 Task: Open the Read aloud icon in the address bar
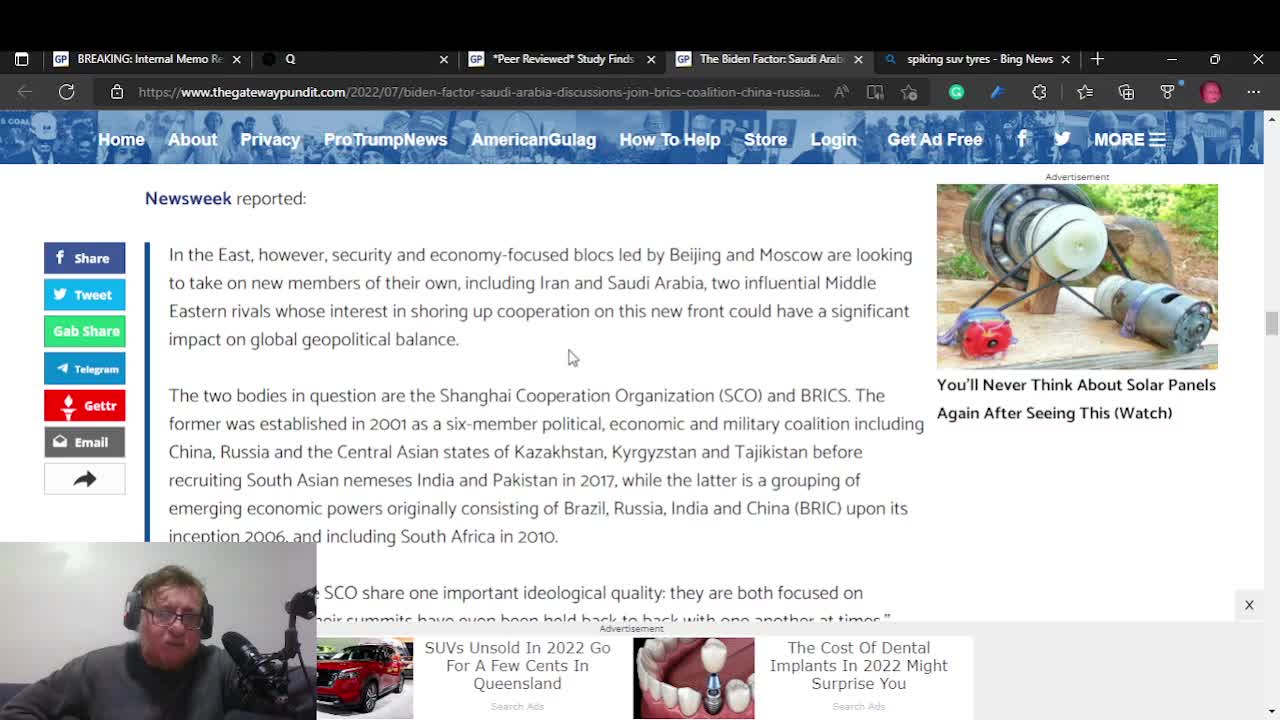[x=842, y=92]
